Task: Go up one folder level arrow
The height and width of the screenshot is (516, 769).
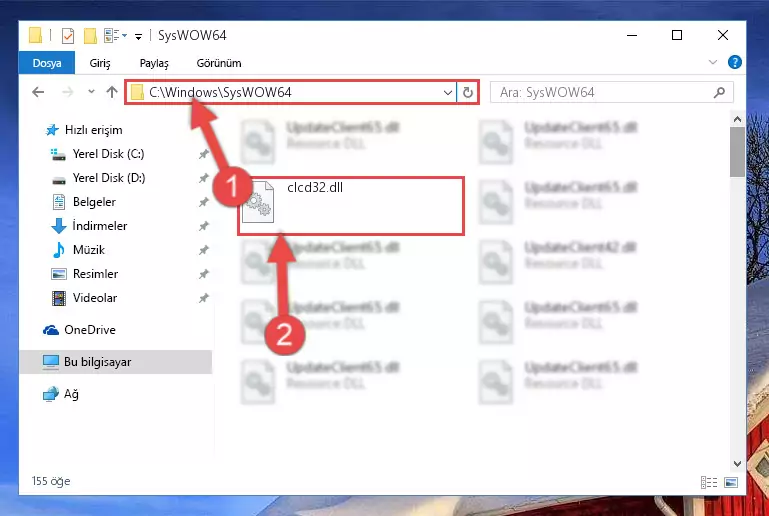Action: coord(112,92)
